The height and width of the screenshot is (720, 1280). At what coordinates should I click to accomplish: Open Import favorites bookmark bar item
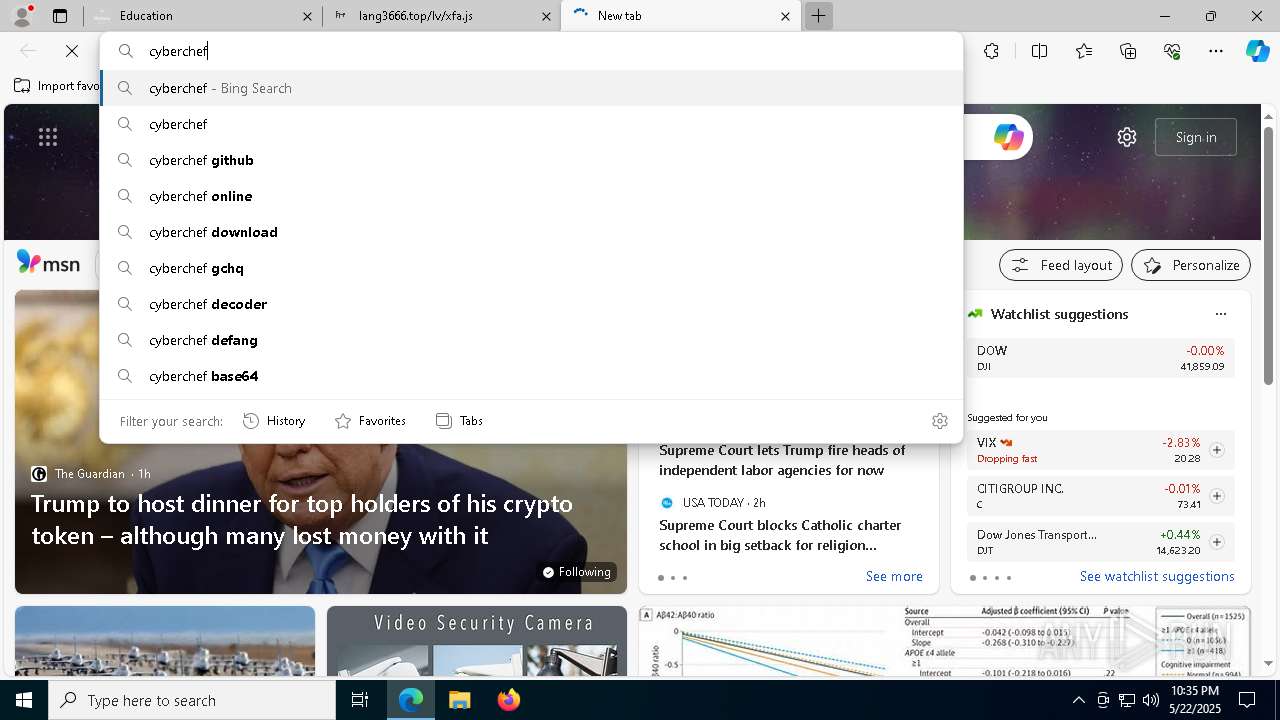[57, 86]
